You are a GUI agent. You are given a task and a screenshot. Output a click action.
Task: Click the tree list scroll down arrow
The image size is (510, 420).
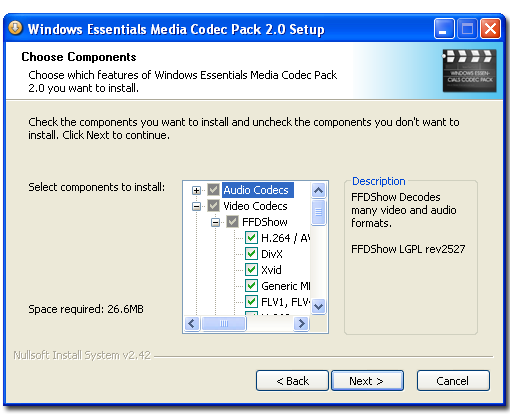pyautogui.click(x=318, y=306)
